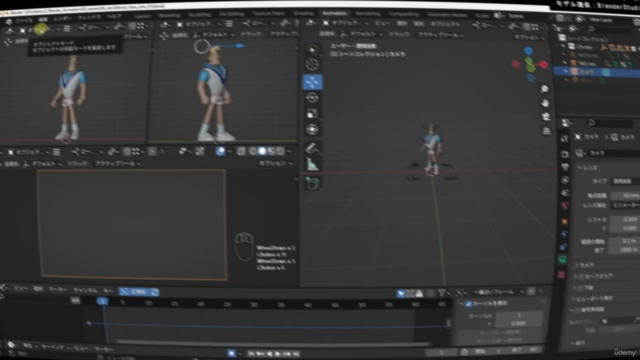640x360 pixels.
Task: Open Object Mode dropdown in right viewport header
Action: [345, 24]
